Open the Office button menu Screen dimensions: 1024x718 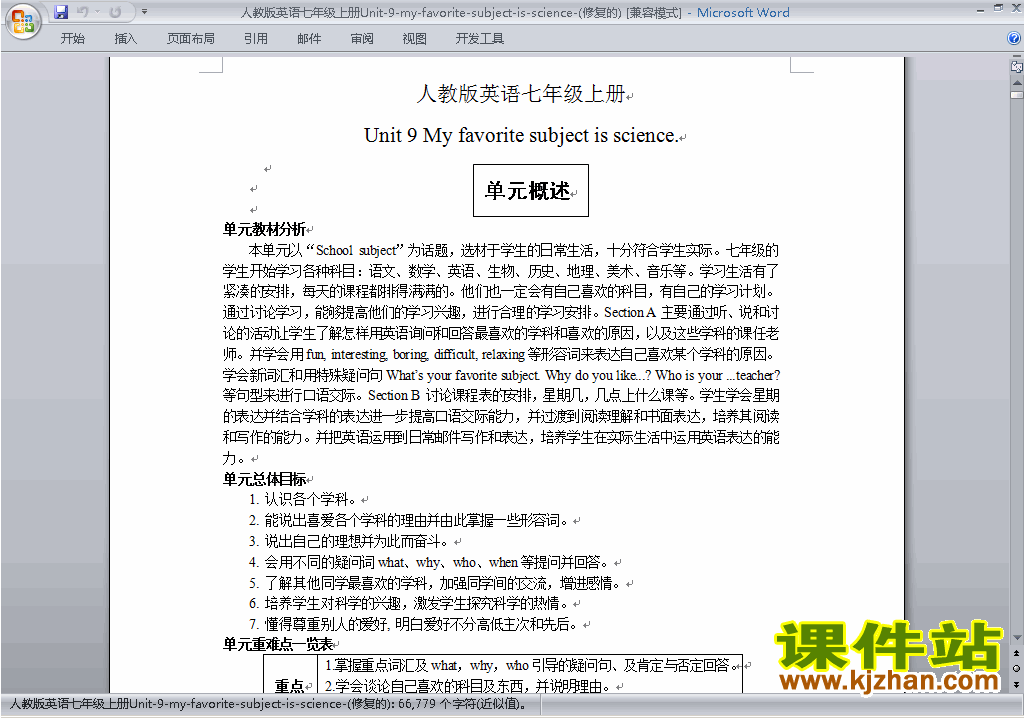coord(24,22)
